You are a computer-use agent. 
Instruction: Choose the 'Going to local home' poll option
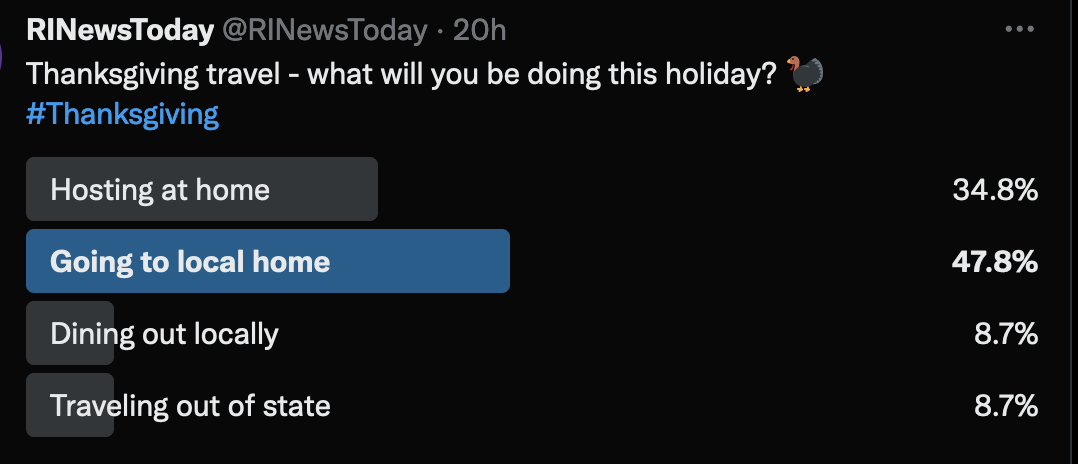(190, 261)
